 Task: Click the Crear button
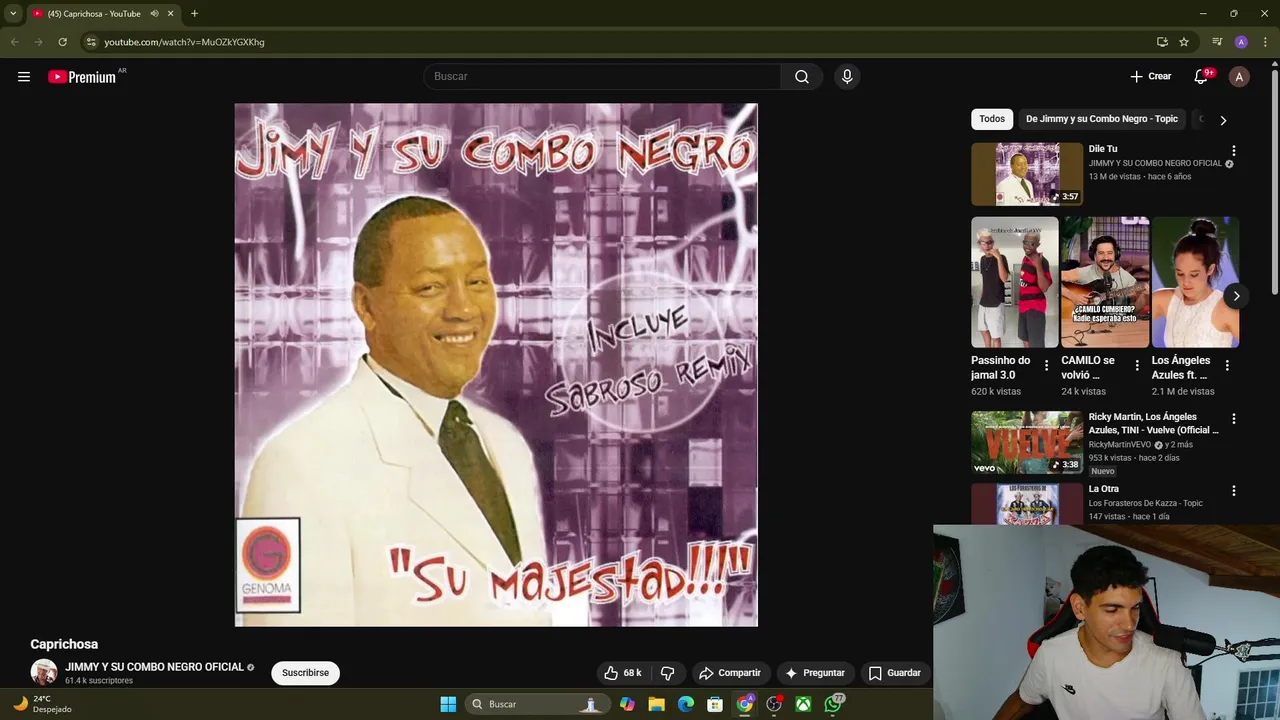point(1151,77)
